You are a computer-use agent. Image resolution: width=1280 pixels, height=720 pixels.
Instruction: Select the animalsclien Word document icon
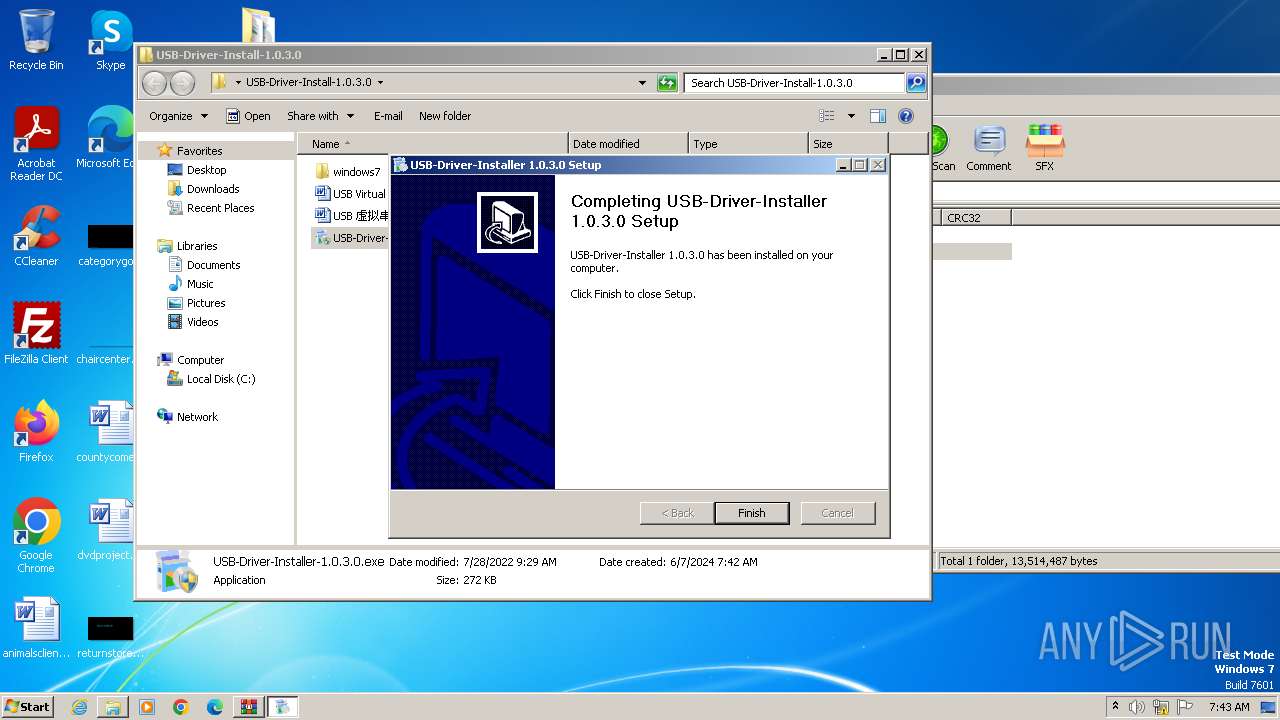(36, 628)
